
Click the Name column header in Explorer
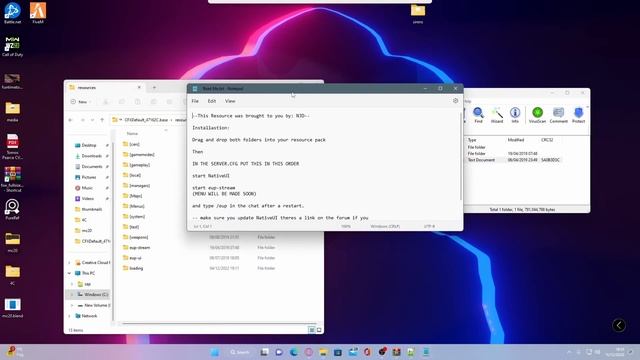(132, 133)
